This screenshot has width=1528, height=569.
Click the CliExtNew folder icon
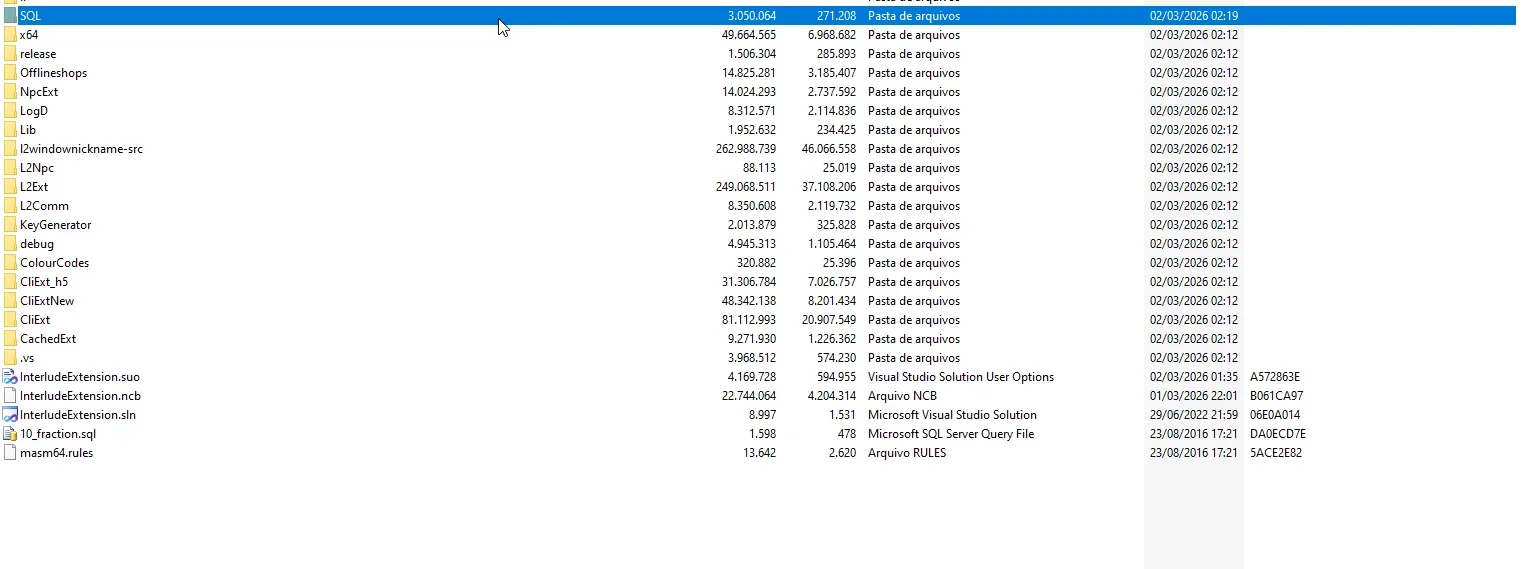[10, 301]
